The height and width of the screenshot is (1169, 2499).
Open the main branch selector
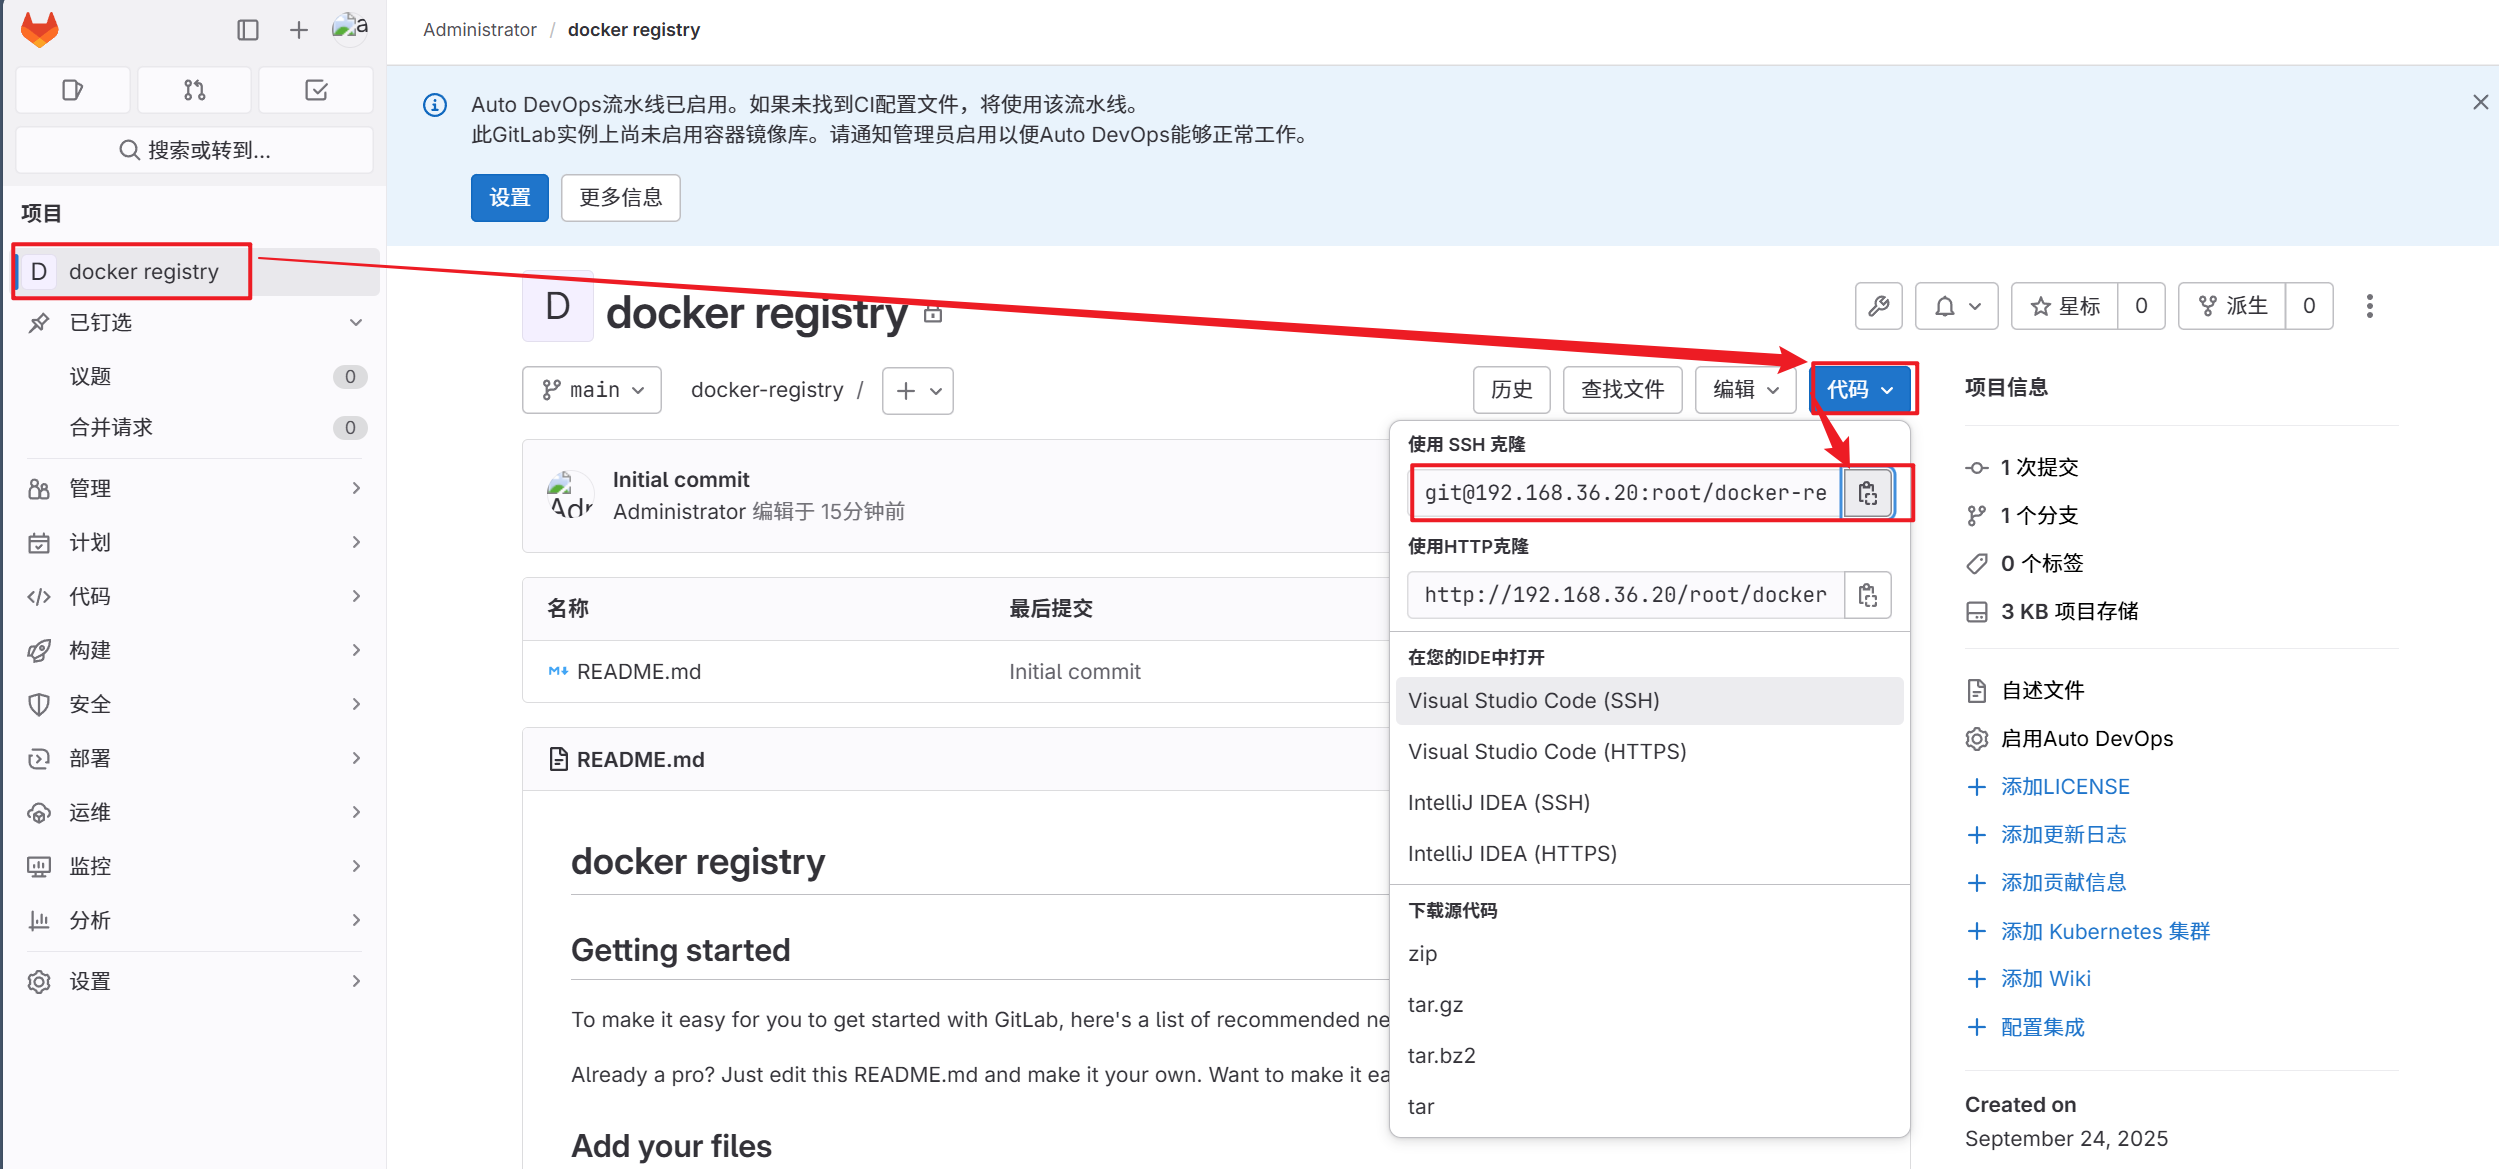coord(592,390)
